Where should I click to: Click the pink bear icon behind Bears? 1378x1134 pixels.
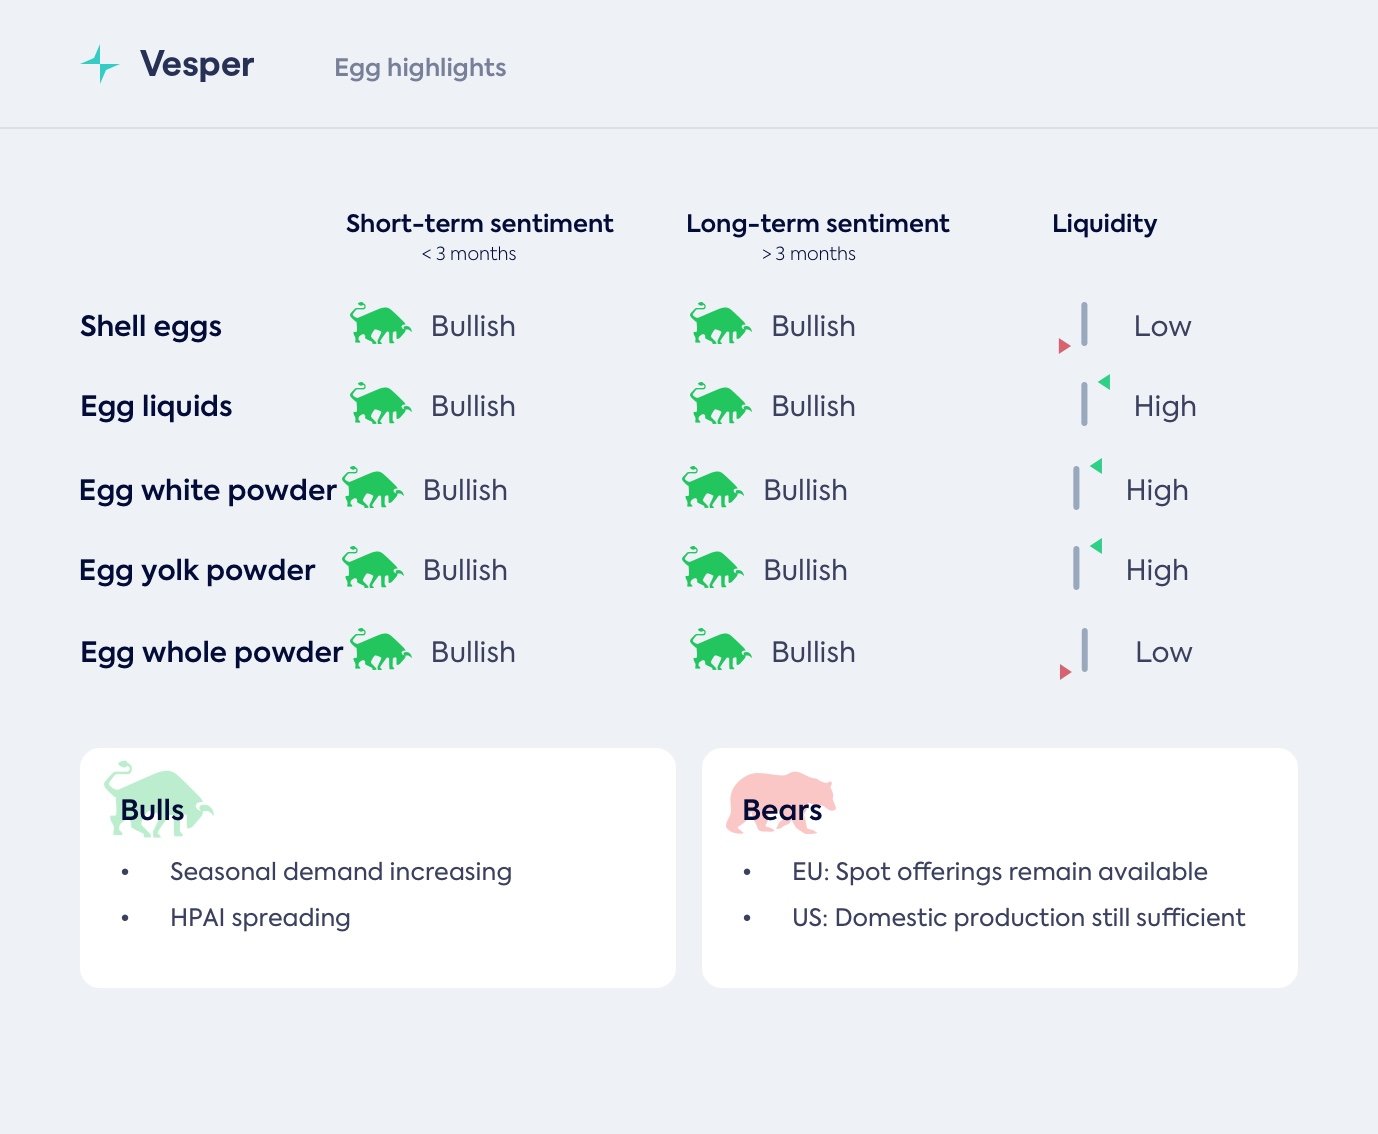(x=781, y=800)
